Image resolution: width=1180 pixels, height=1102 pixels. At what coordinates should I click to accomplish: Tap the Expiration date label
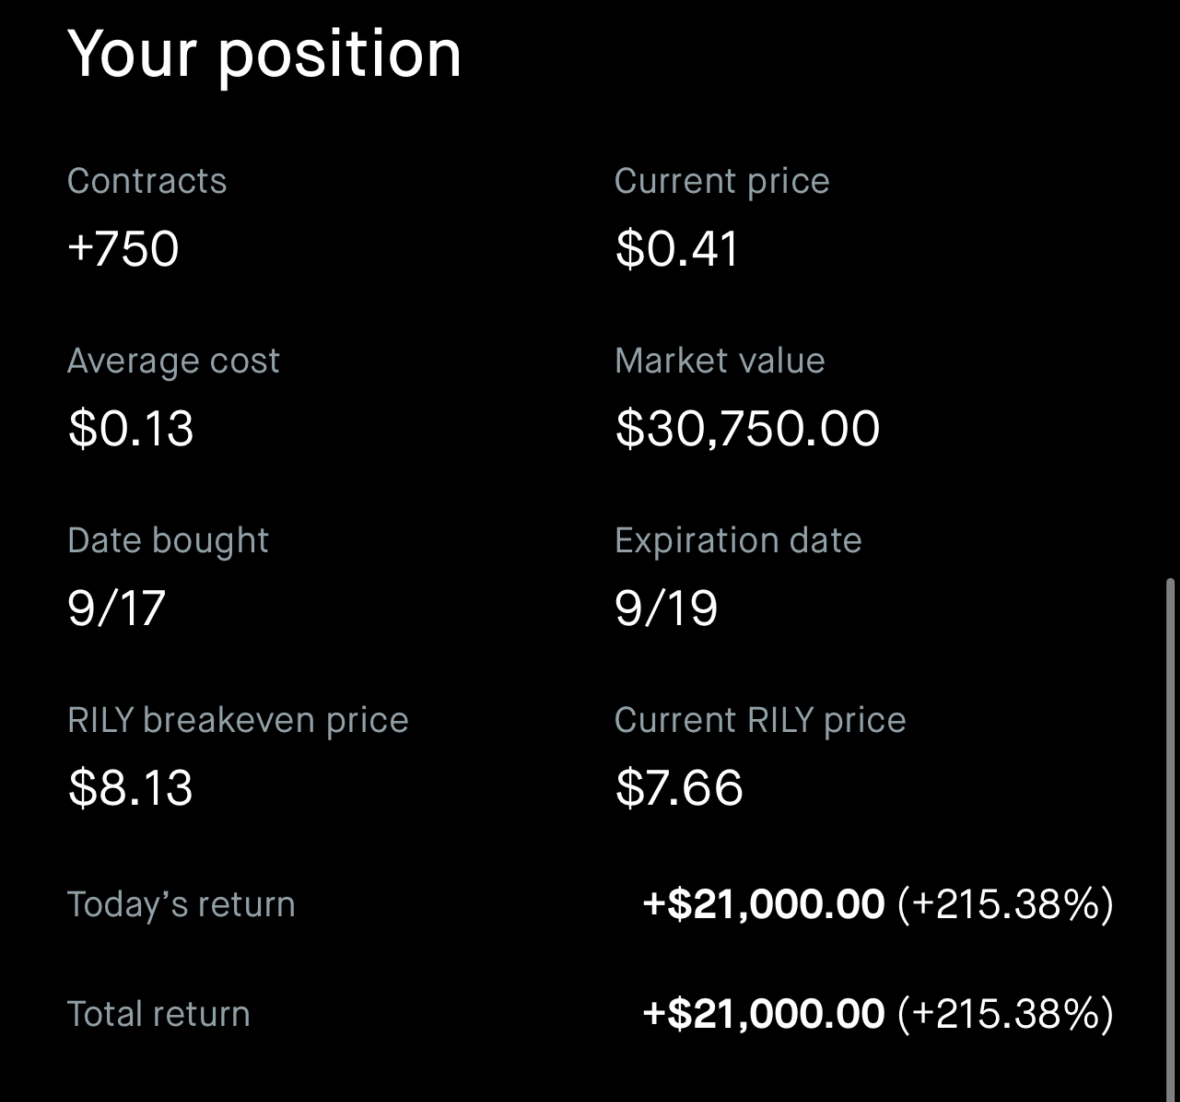coord(737,541)
